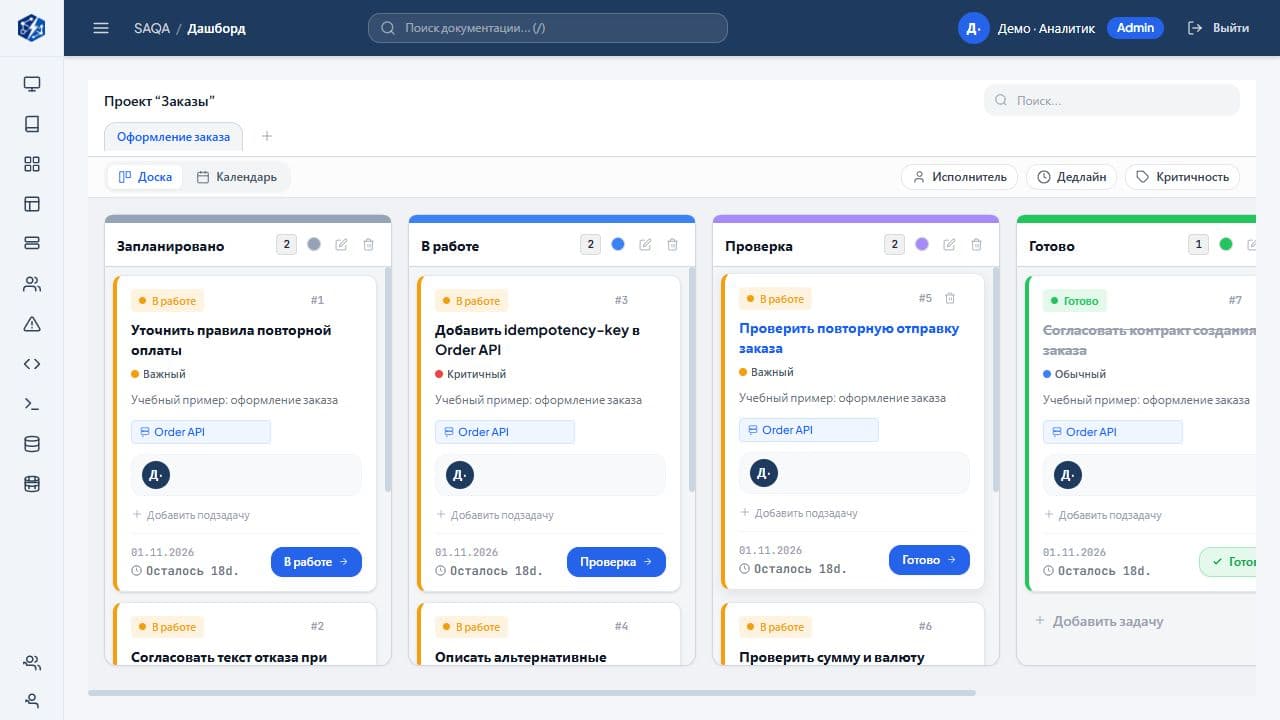Viewport: 1280px width, 720px height.
Task: Click the Admin role badge
Action: (x=1135, y=28)
